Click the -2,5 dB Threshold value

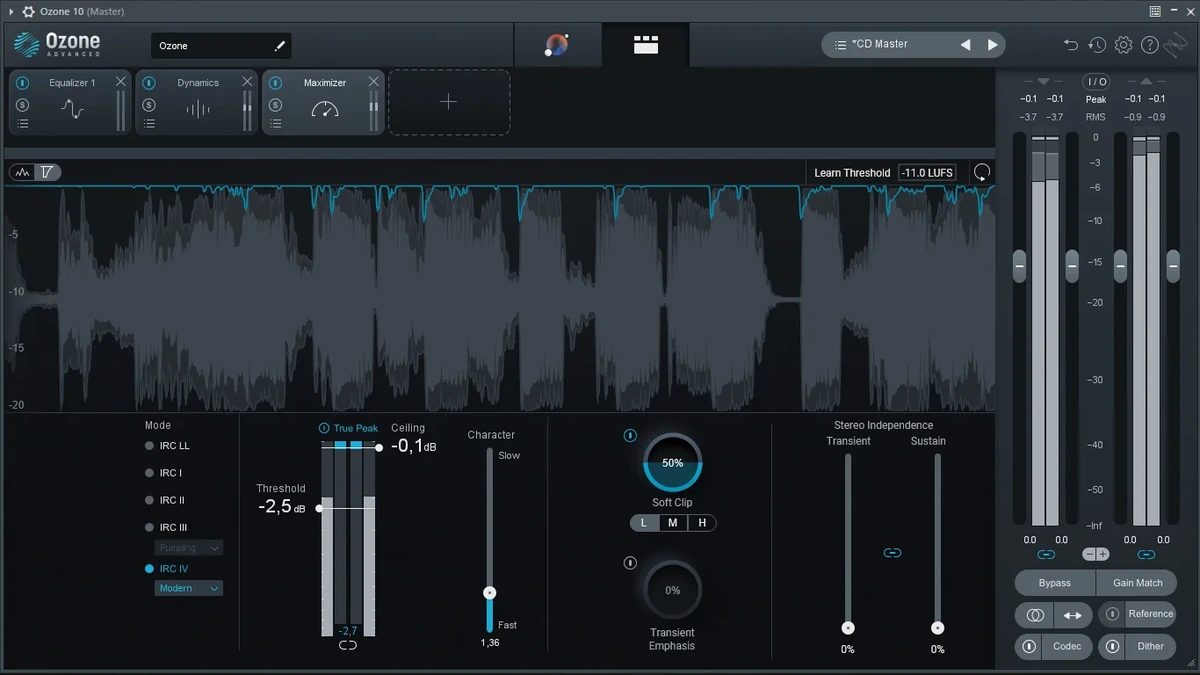tap(281, 507)
